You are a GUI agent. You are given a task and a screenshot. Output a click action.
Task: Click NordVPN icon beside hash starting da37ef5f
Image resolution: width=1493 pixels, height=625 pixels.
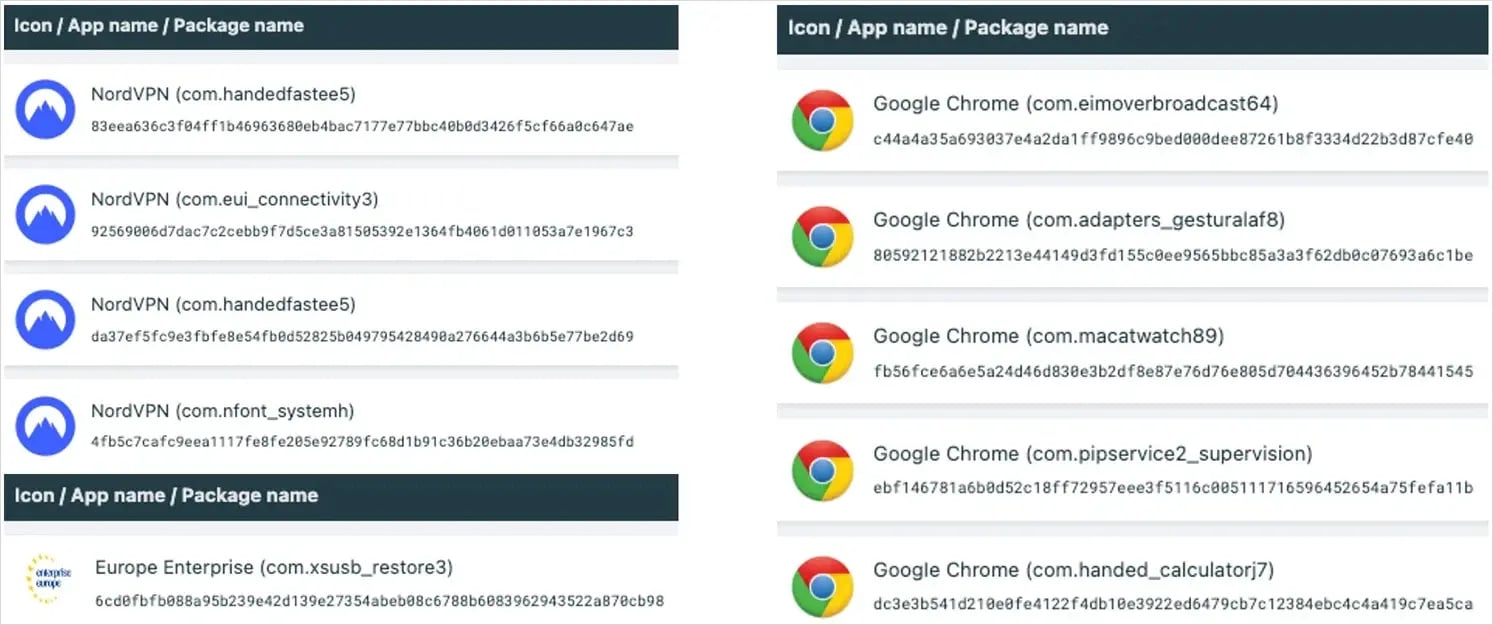pos(46,320)
